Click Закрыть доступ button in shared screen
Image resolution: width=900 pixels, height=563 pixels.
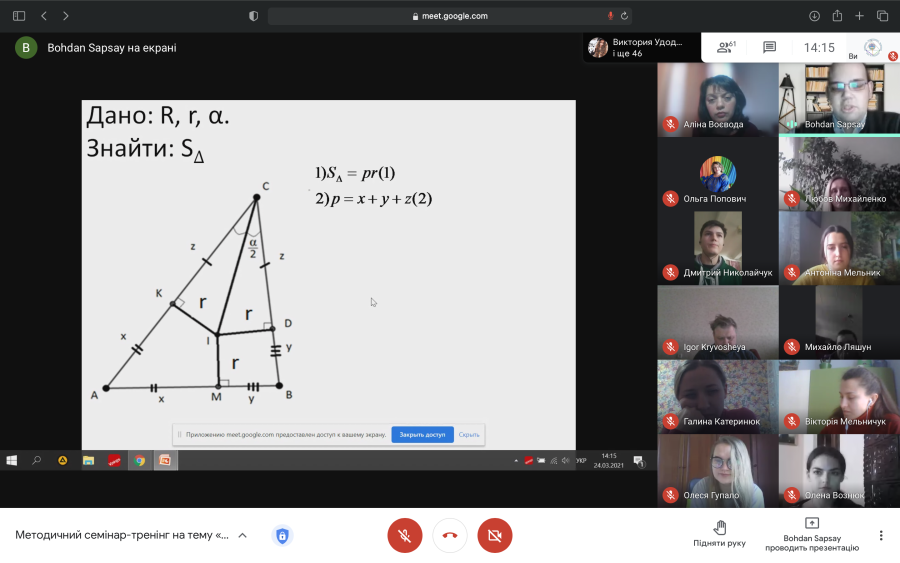tap(422, 434)
